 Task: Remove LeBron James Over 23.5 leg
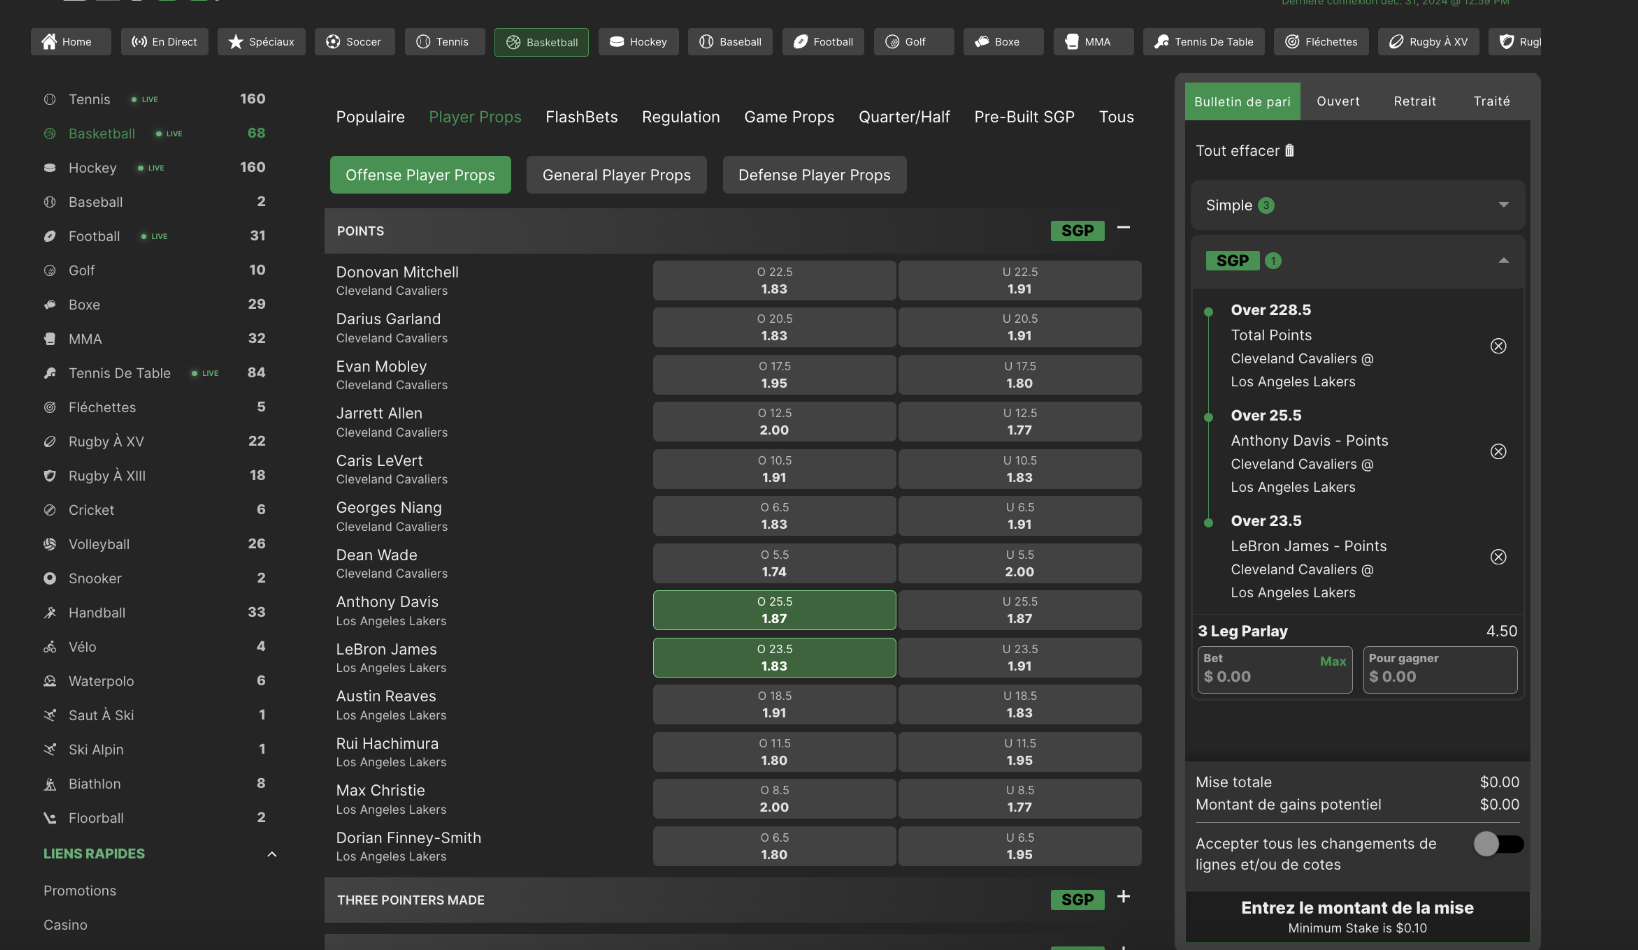1498,557
